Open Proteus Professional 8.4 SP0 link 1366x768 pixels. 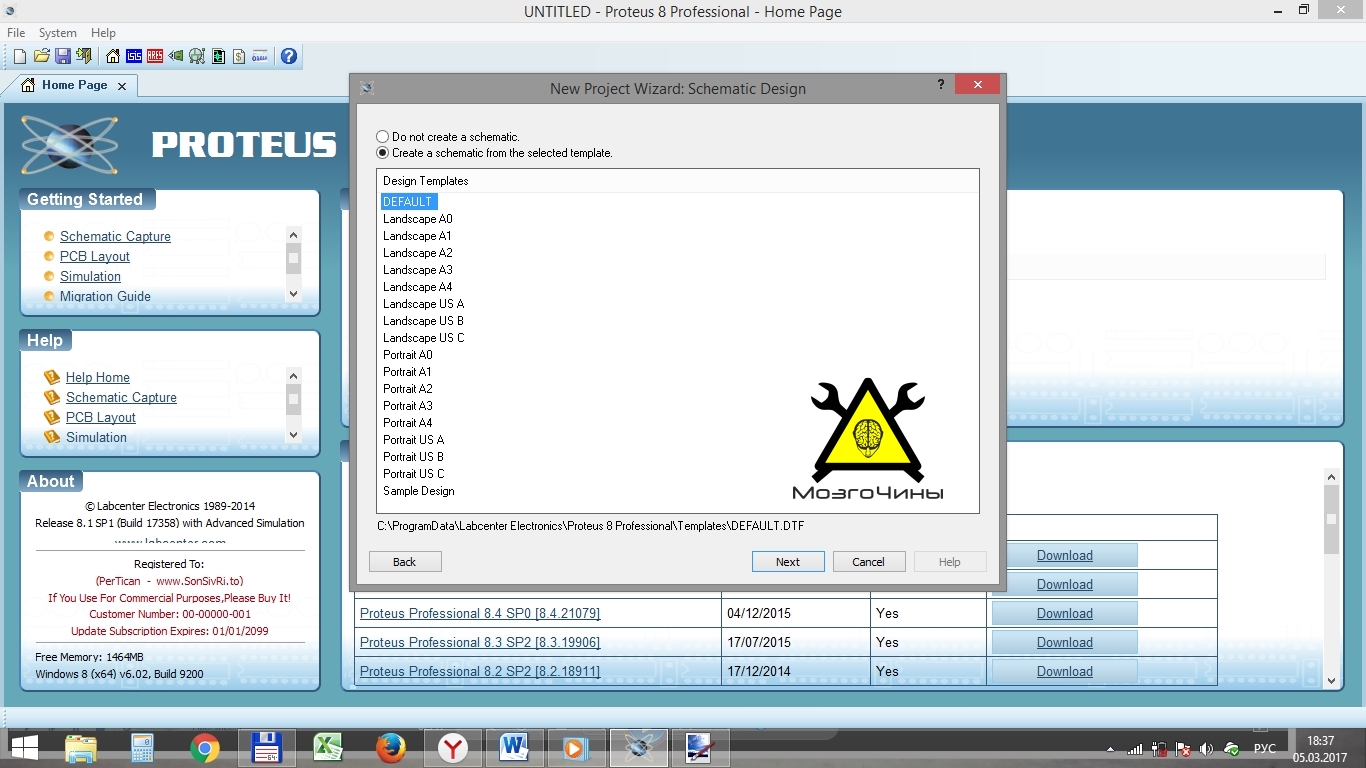point(480,613)
